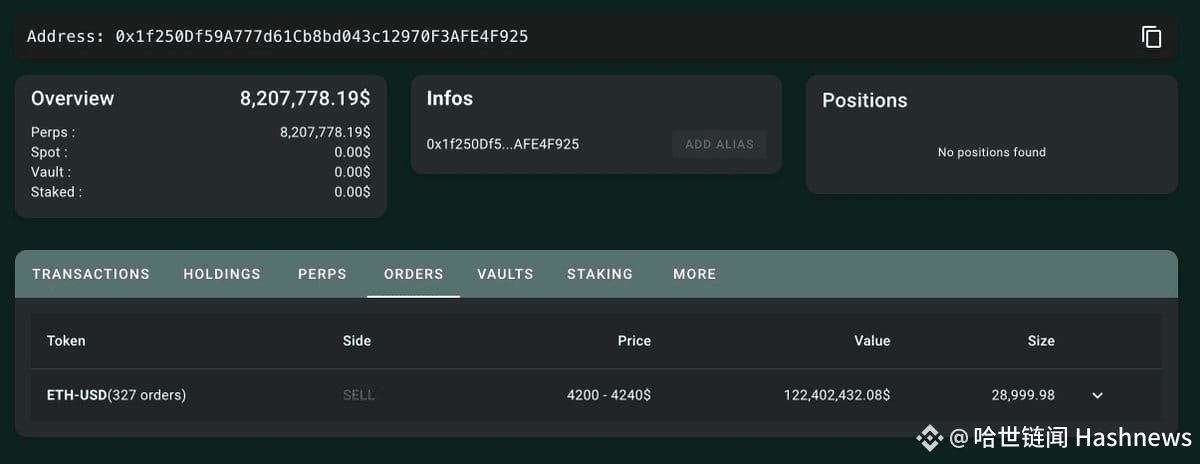Go to the STAKING tab
Image resolution: width=1200 pixels, height=464 pixels.
point(600,274)
